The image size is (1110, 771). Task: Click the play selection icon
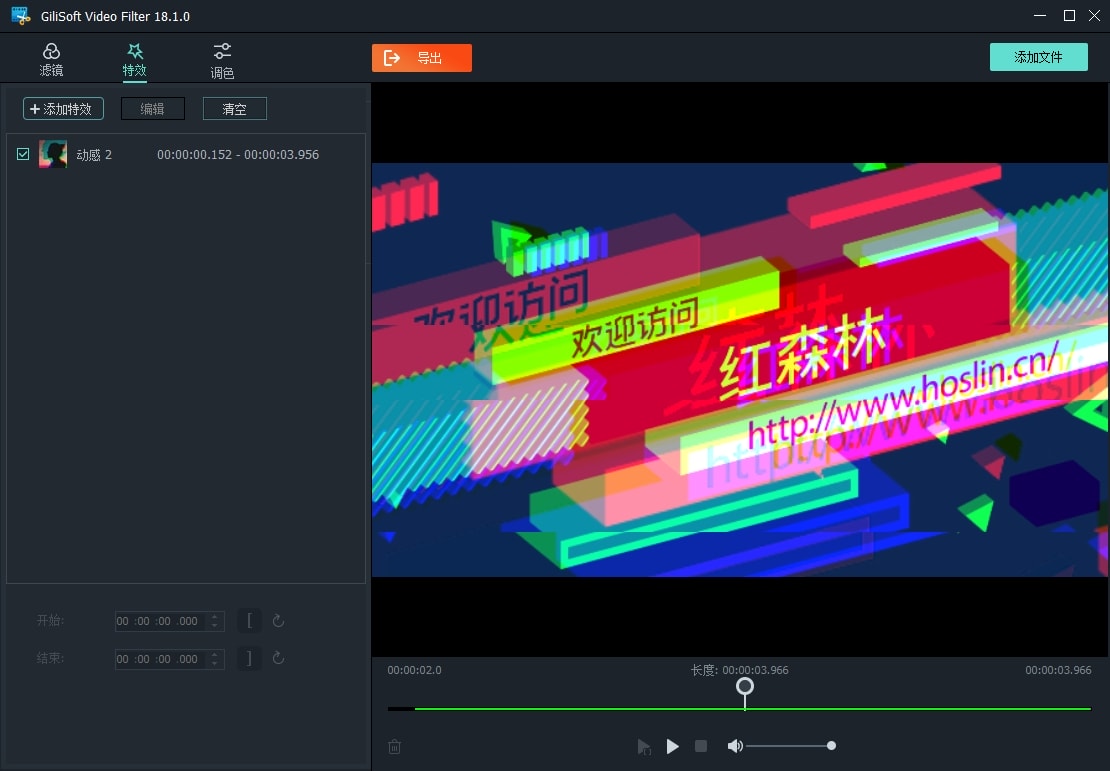pyautogui.click(x=643, y=746)
